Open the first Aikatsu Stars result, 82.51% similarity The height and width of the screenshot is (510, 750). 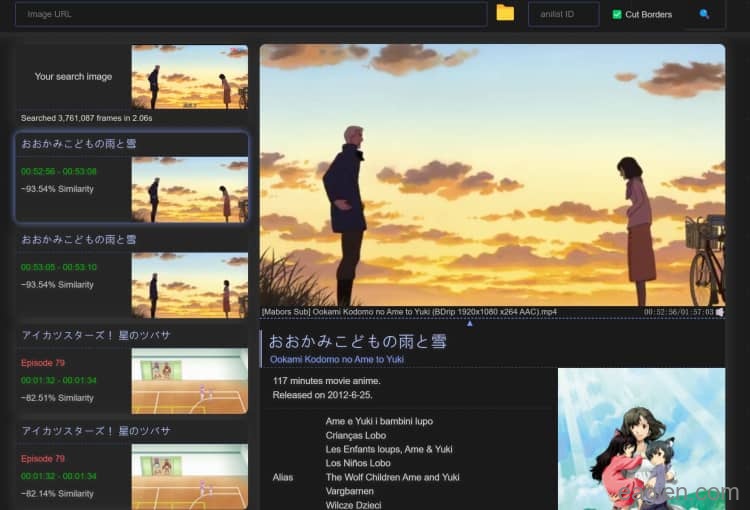point(72,372)
